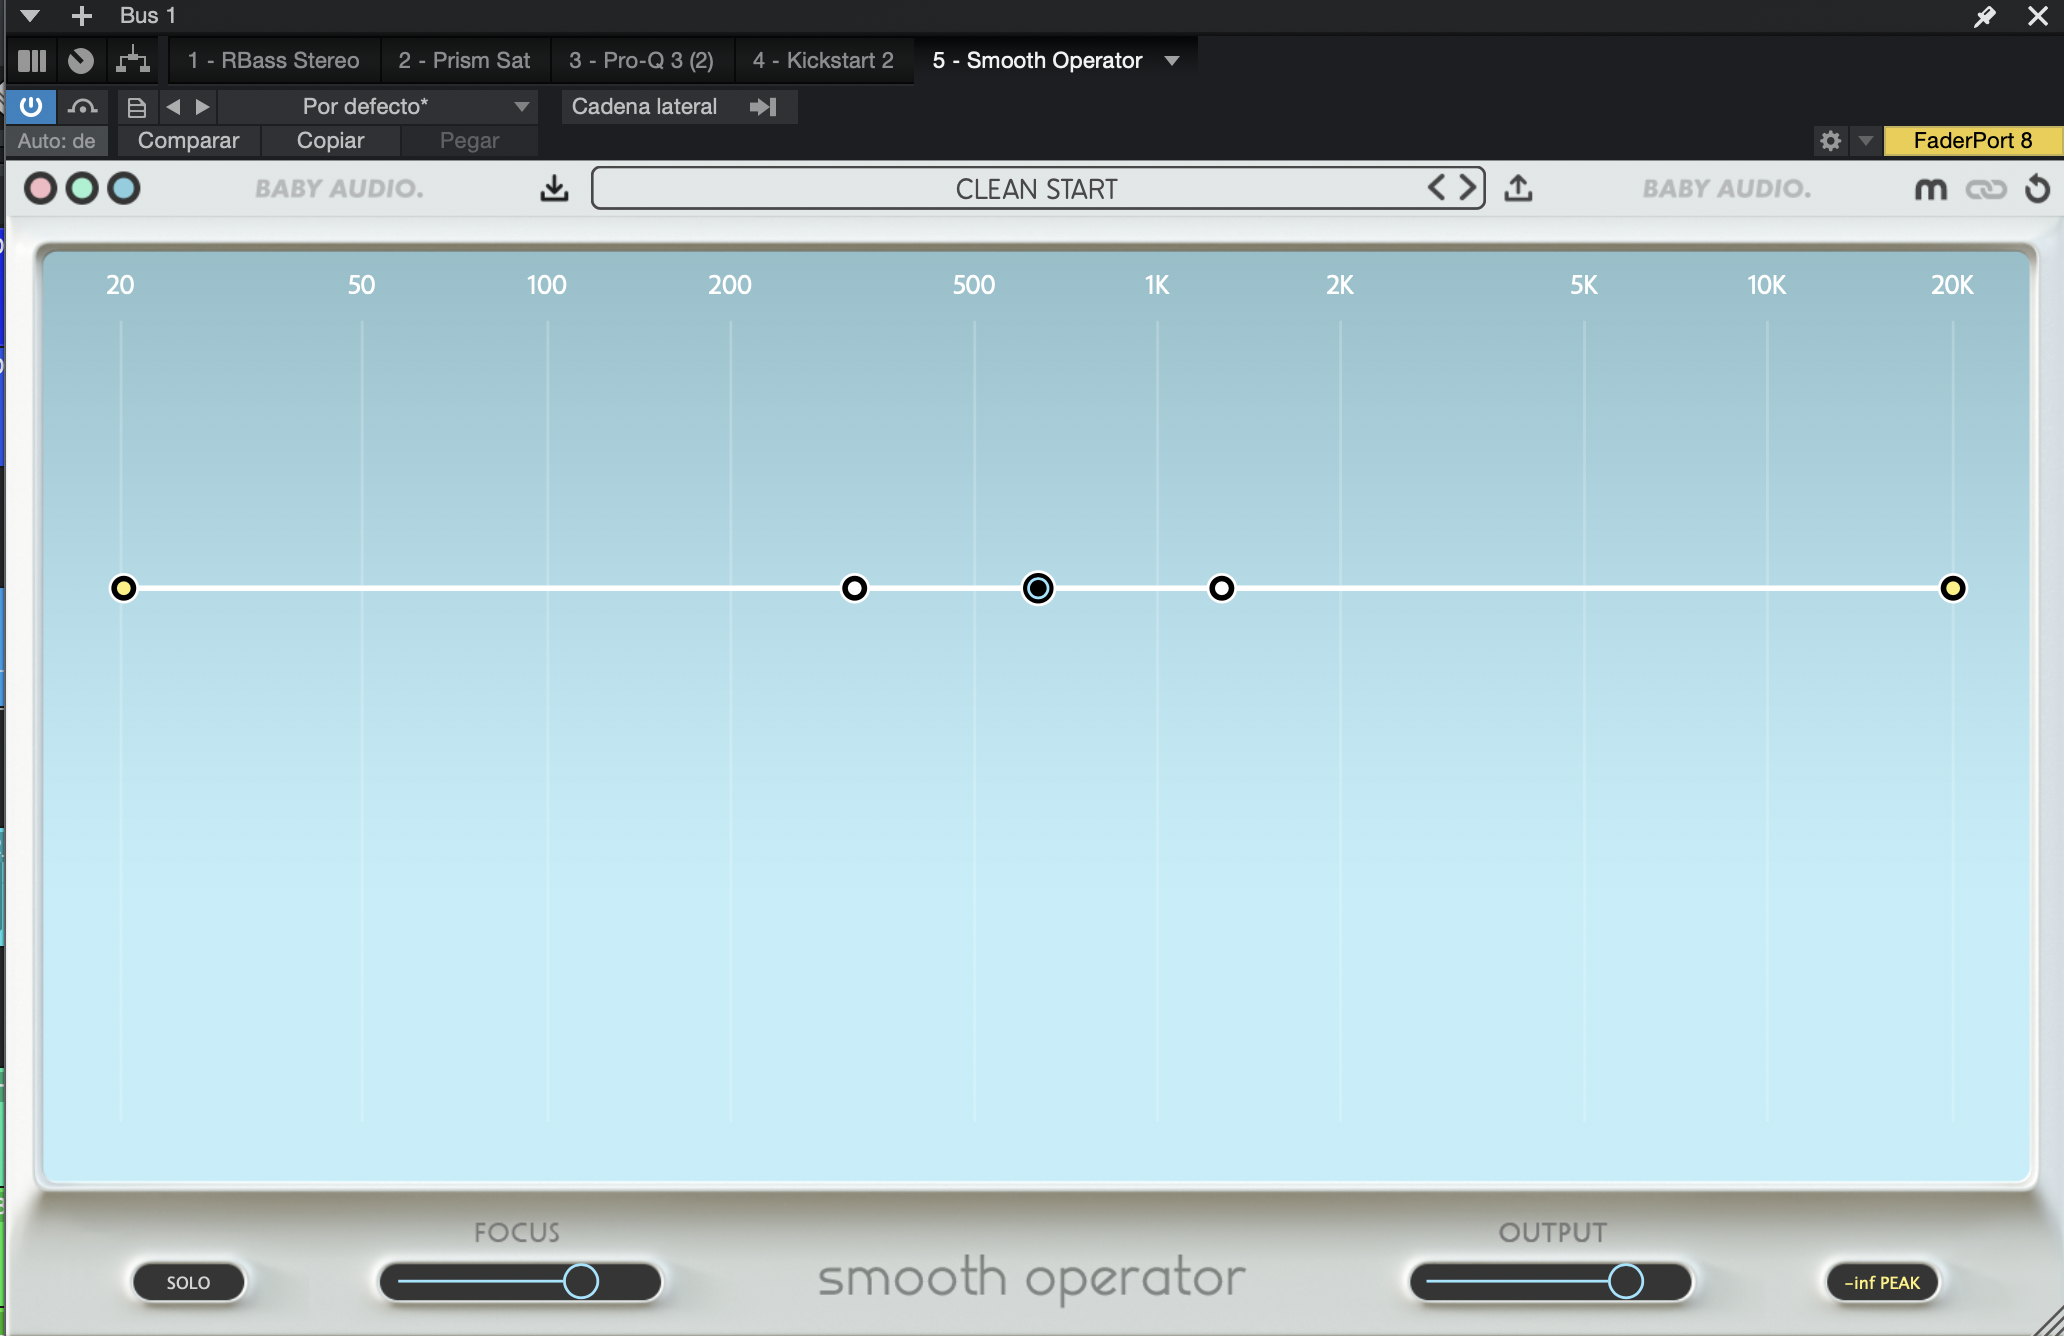2064x1336 pixels.
Task: Click the circular dial icon in header
Action: tap(81, 61)
